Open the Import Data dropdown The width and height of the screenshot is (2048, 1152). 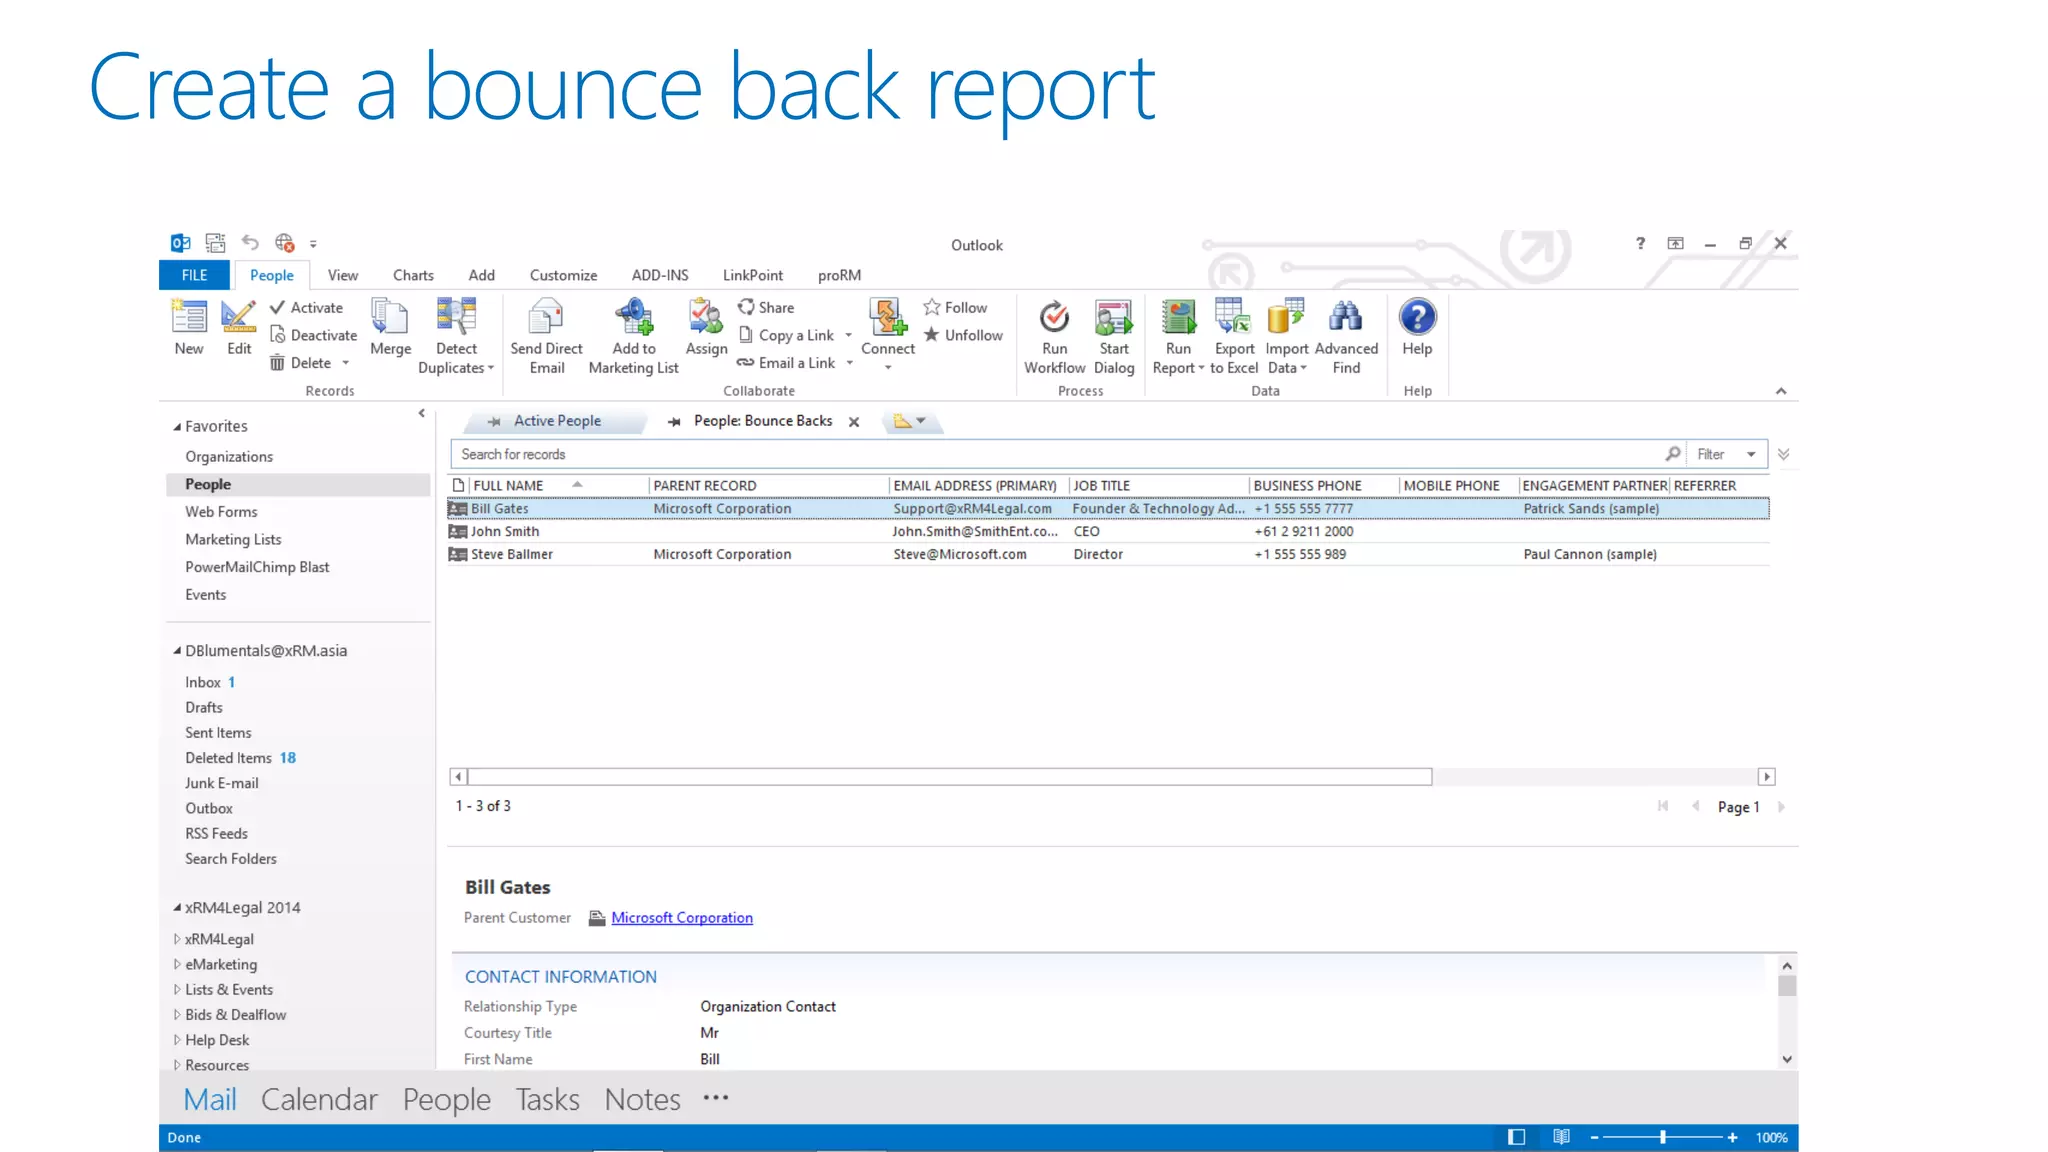pos(1304,368)
